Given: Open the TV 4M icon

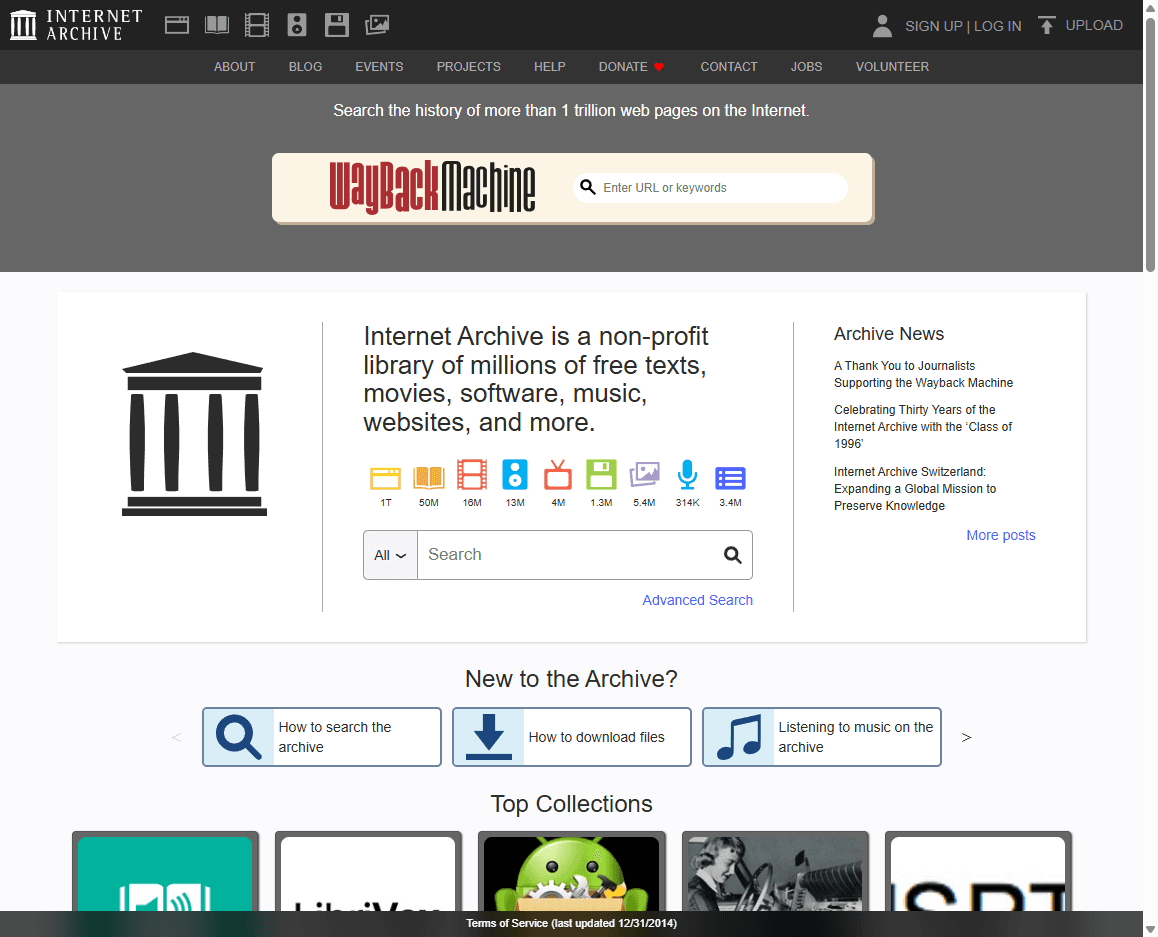Looking at the screenshot, I should [558, 475].
